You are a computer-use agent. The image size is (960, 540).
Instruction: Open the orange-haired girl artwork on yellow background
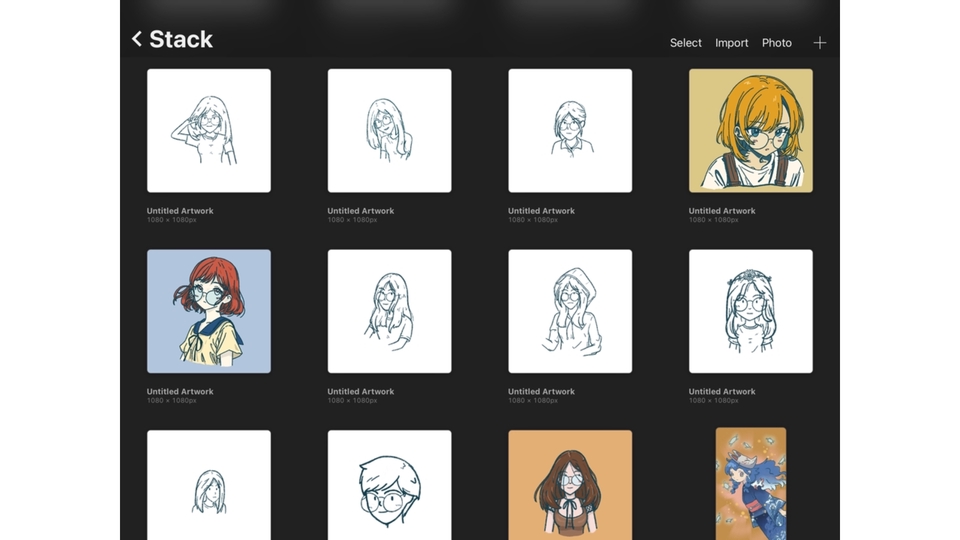click(x=750, y=130)
